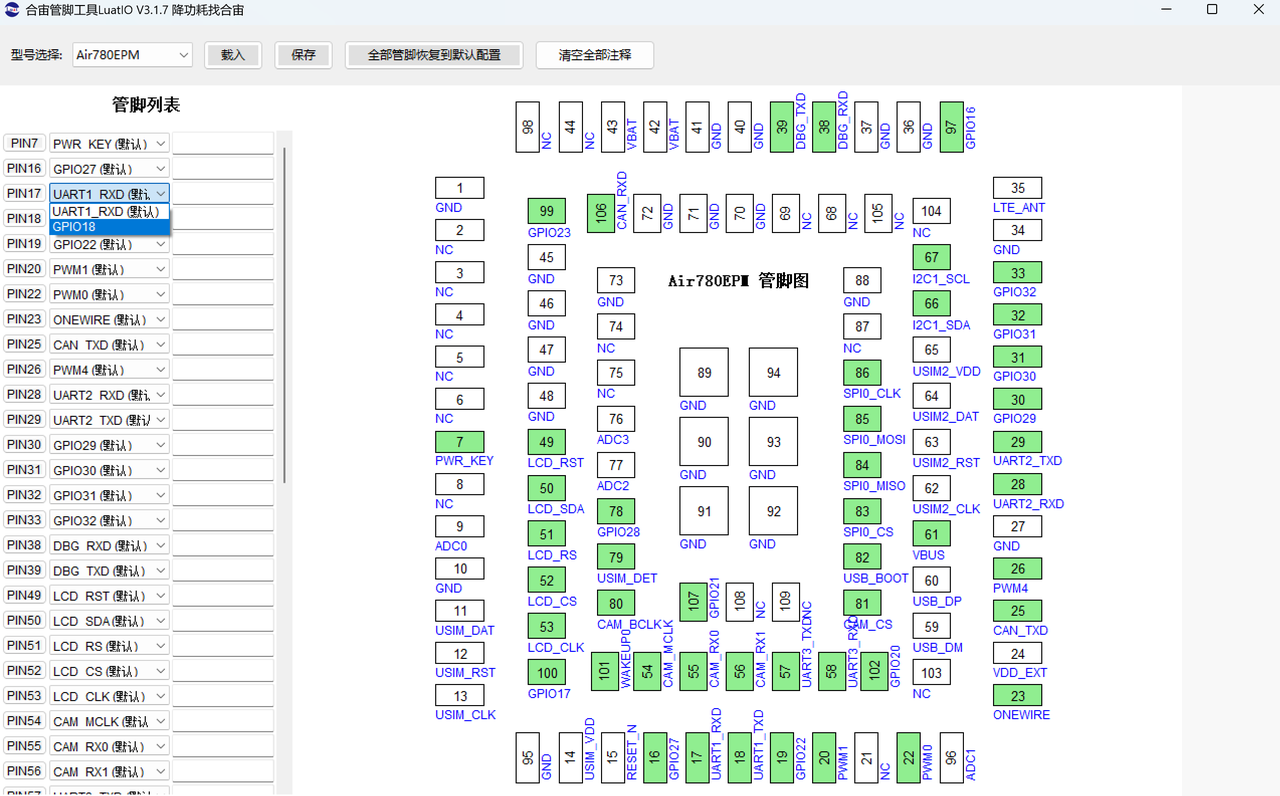Click pin 23 ONEWIRE on the diagram
1280x796 pixels.
coord(1017,696)
